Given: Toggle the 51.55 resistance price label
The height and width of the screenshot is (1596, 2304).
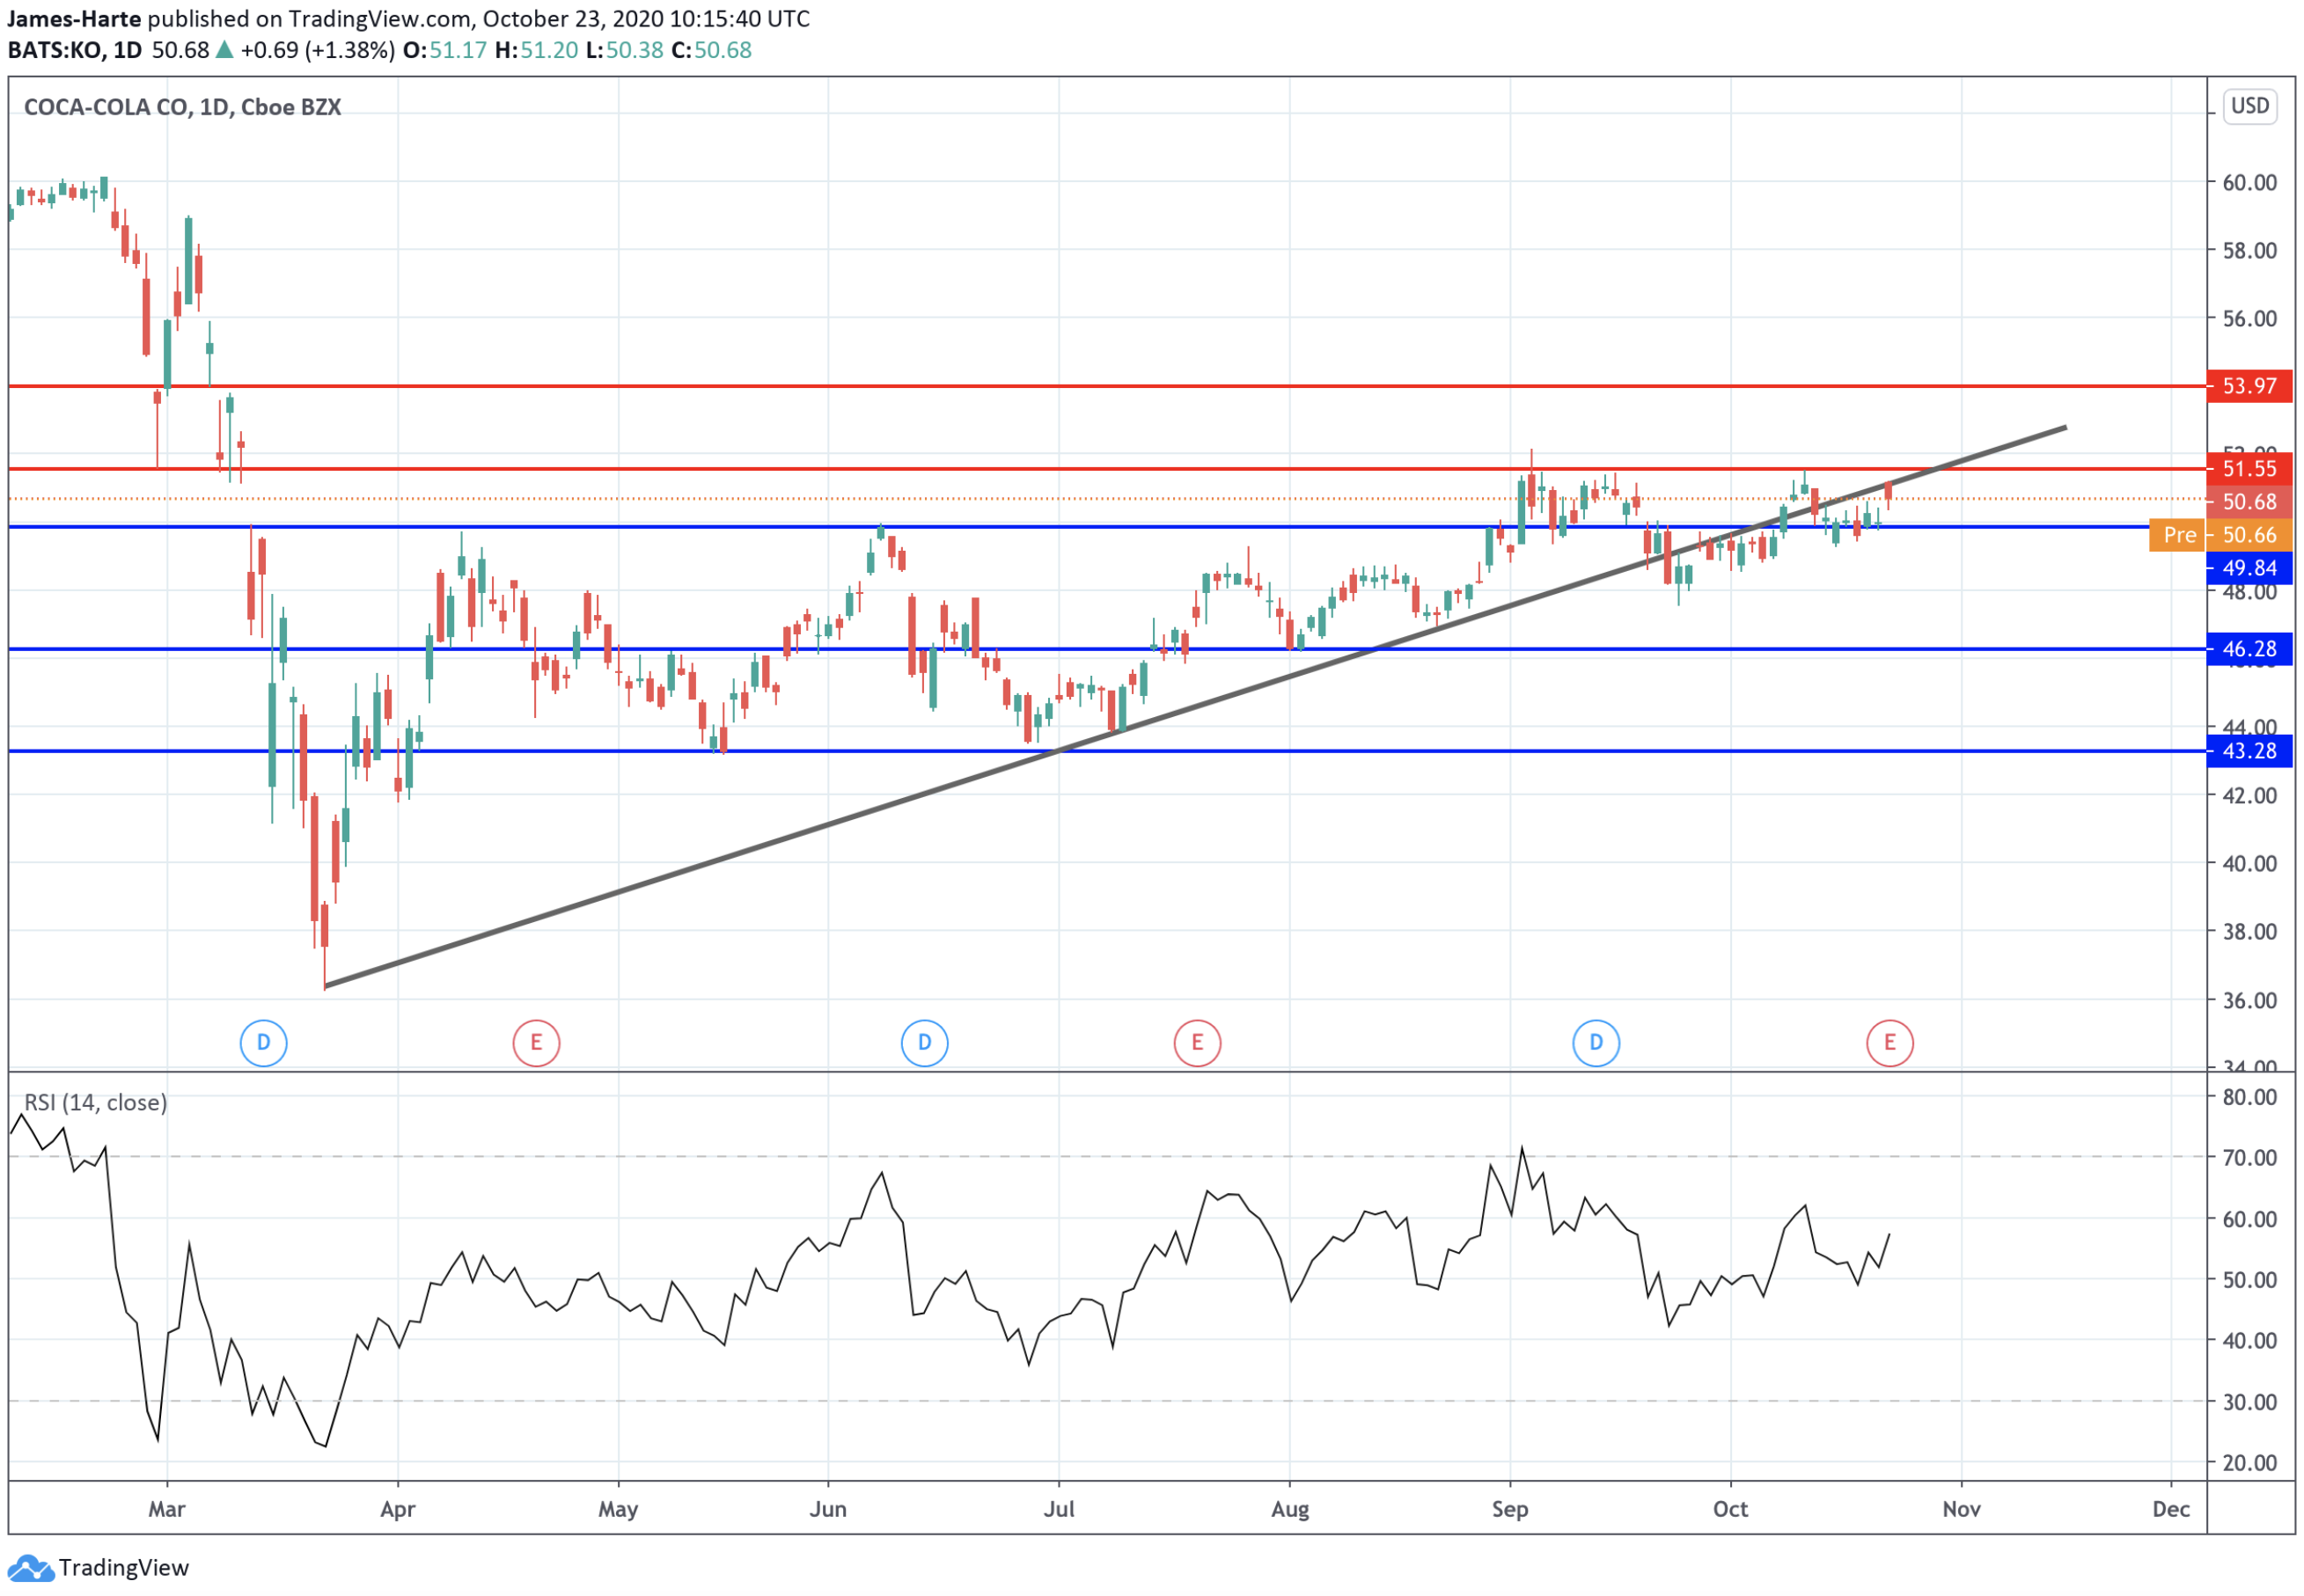Looking at the screenshot, I should 2252,469.
